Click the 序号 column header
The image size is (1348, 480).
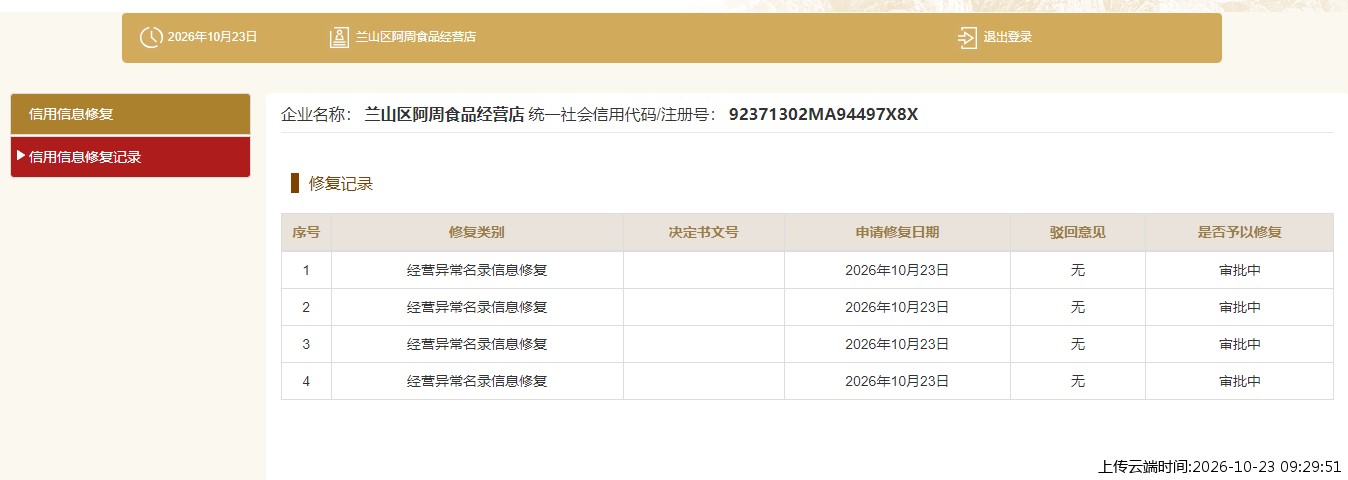(306, 232)
